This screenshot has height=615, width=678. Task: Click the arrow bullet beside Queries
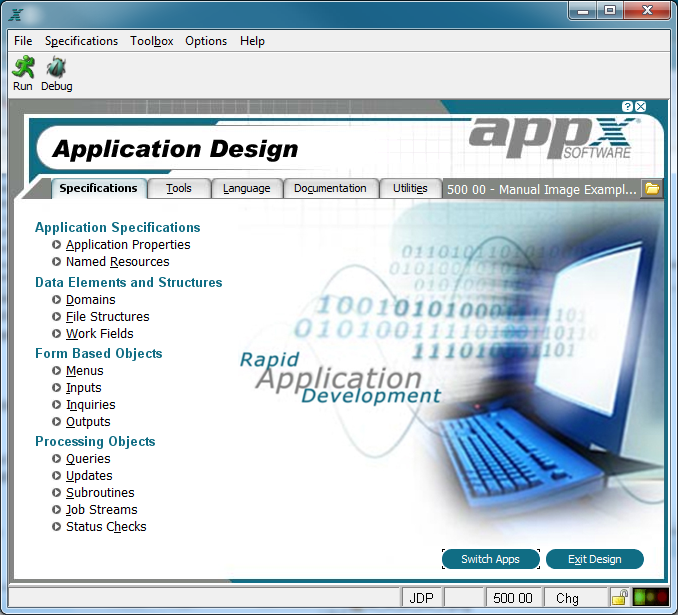click(56, 458)
